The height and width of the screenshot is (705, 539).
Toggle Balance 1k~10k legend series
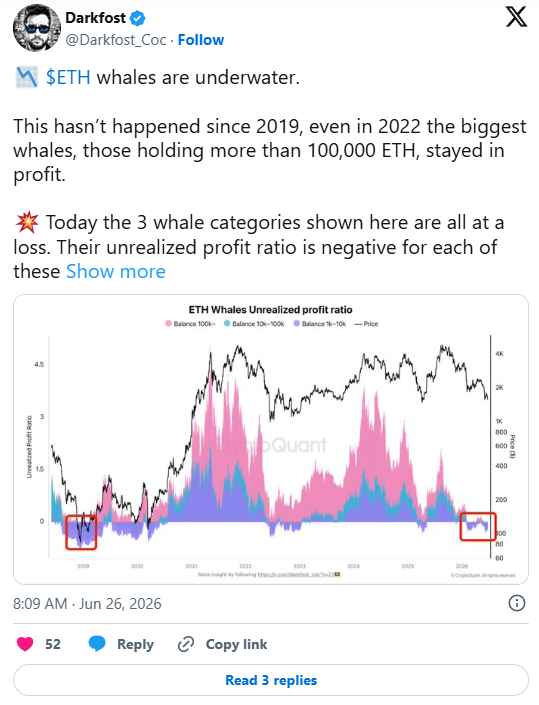click(320, 324)
